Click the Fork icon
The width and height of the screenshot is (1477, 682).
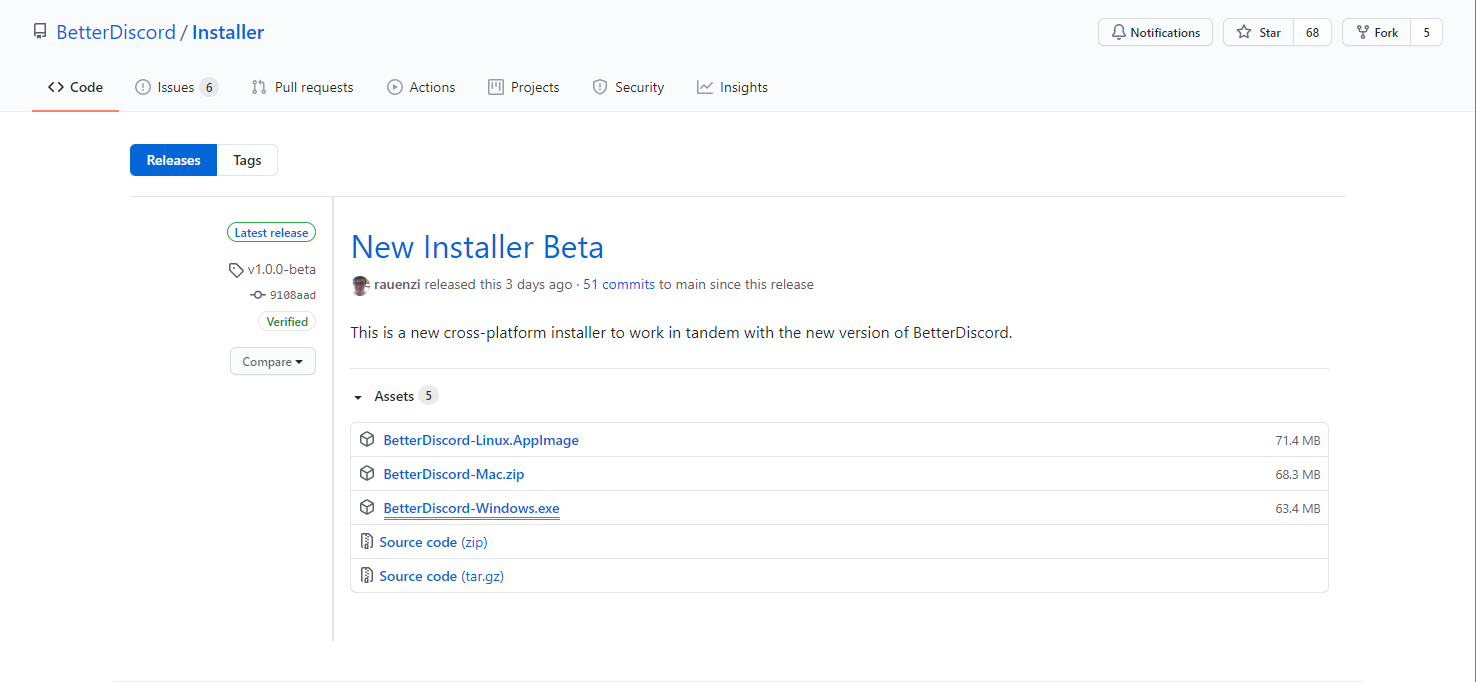[1362, 32]
